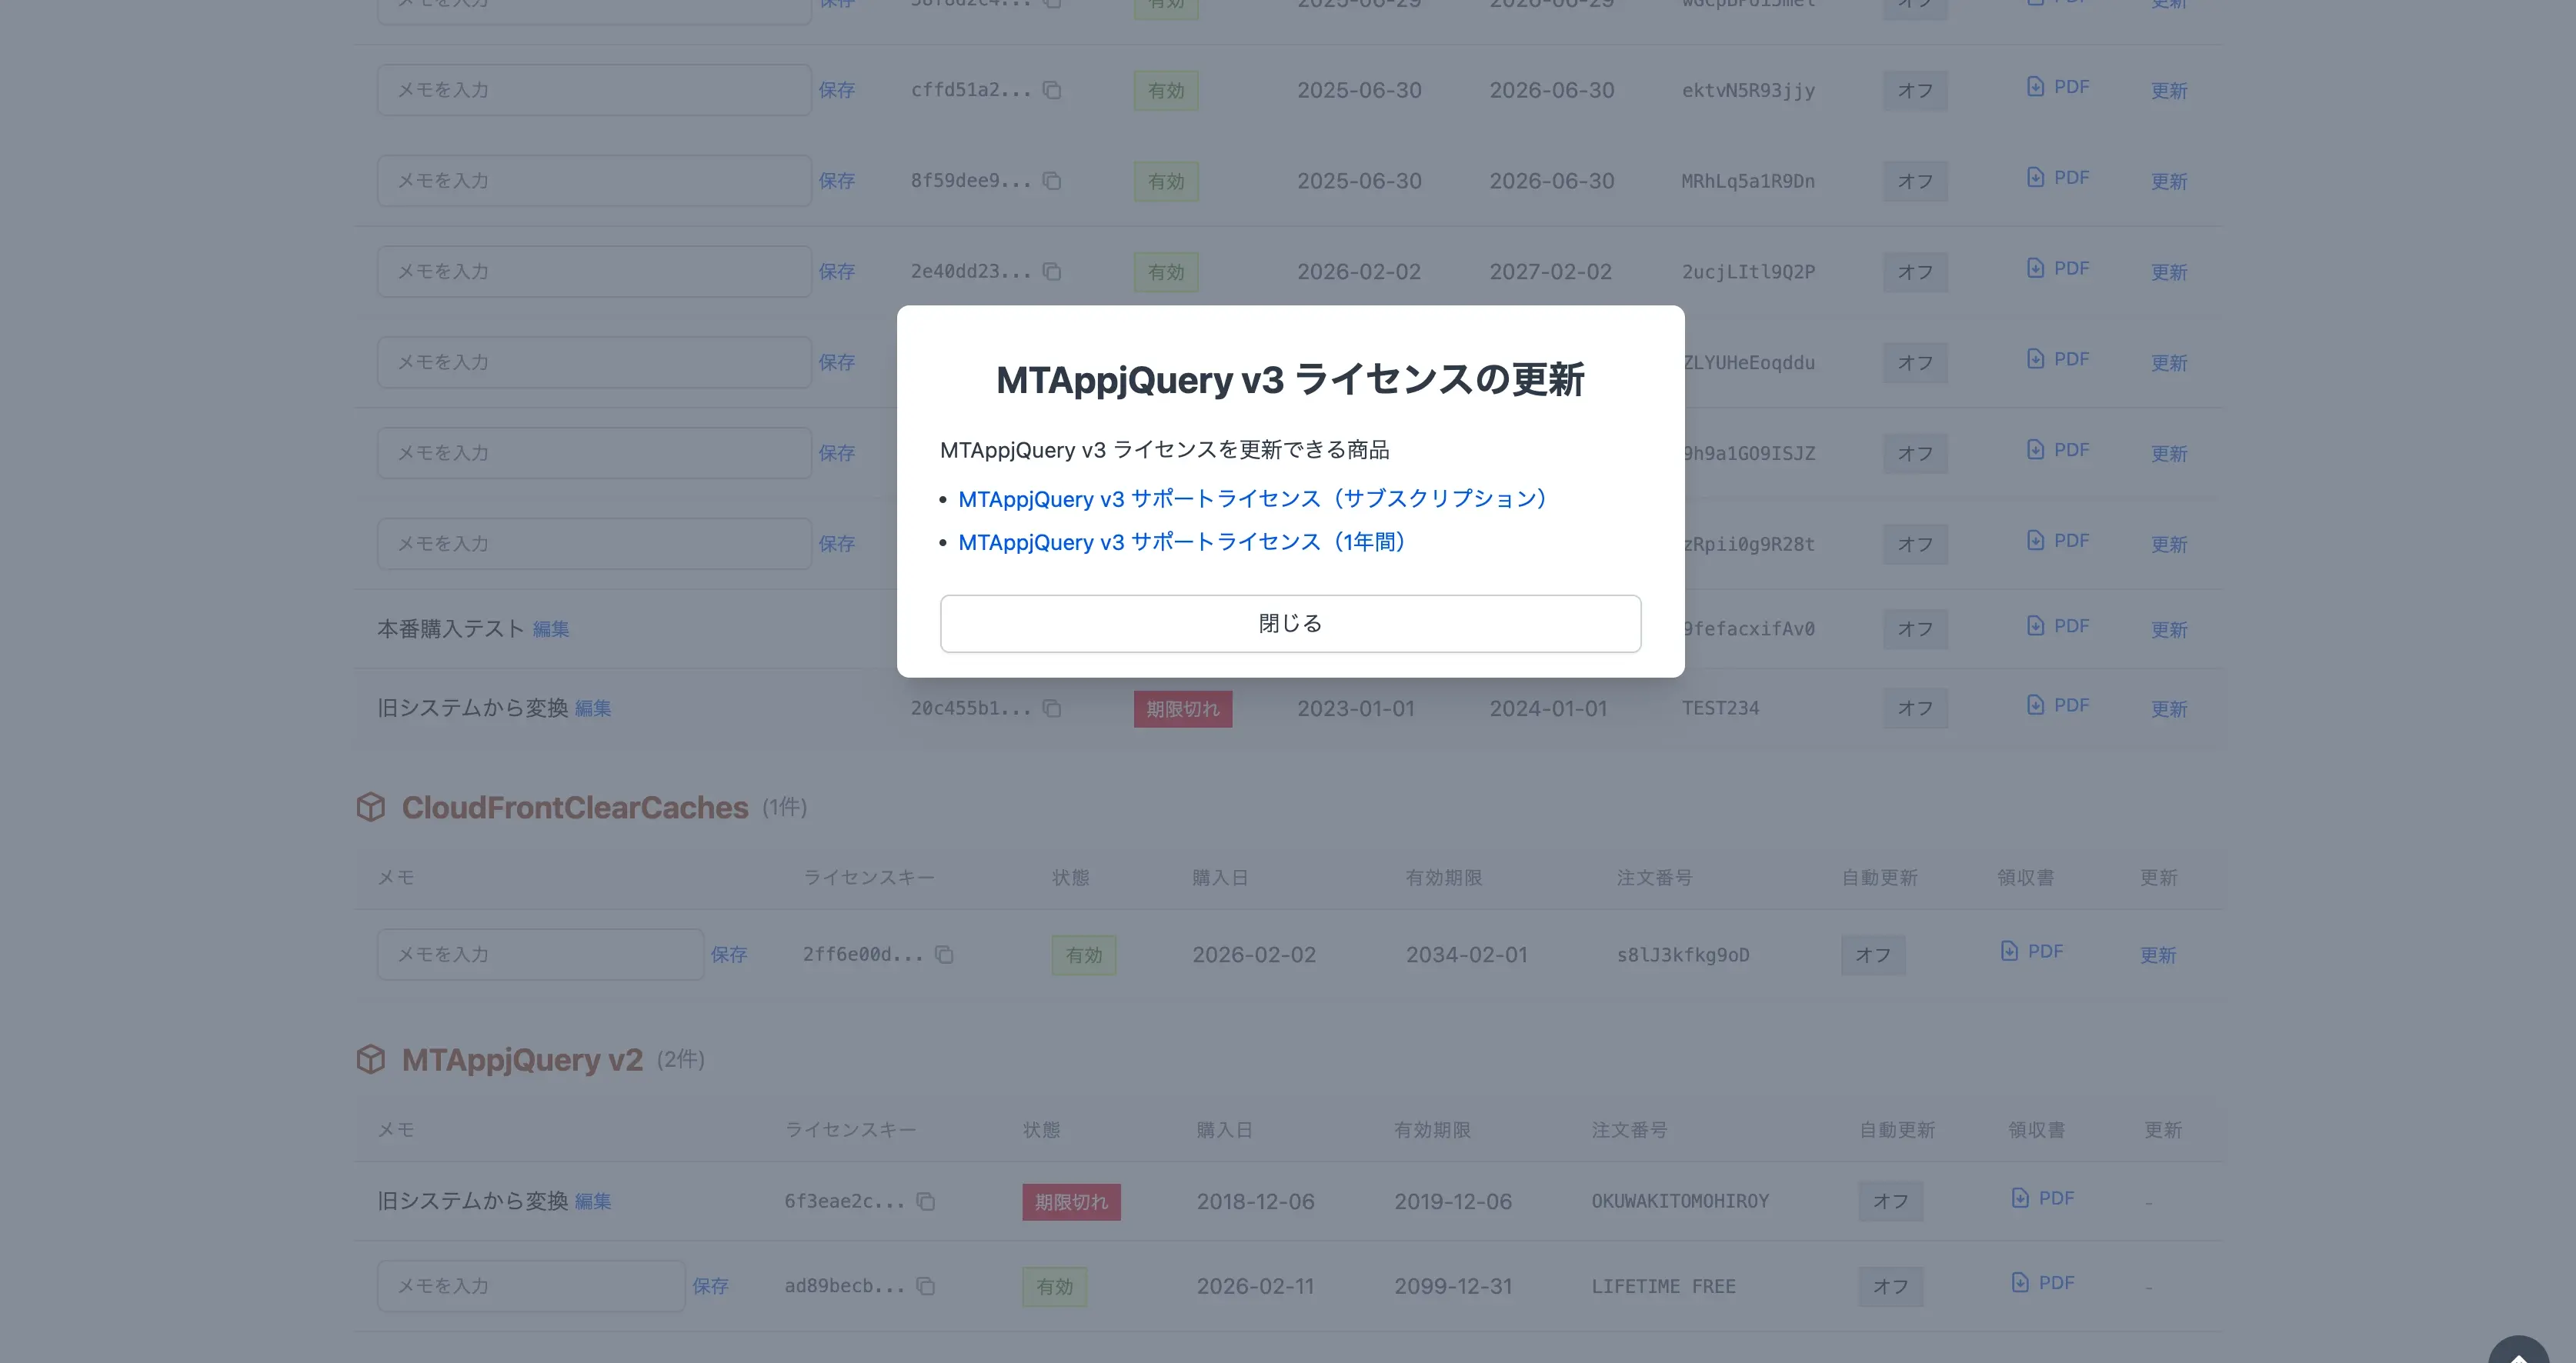This screenshot has width=2576, height=1363.
Task: Click memo input field for key 2ff6e00d
Action: pyautogui.click(x=540, y=955)
